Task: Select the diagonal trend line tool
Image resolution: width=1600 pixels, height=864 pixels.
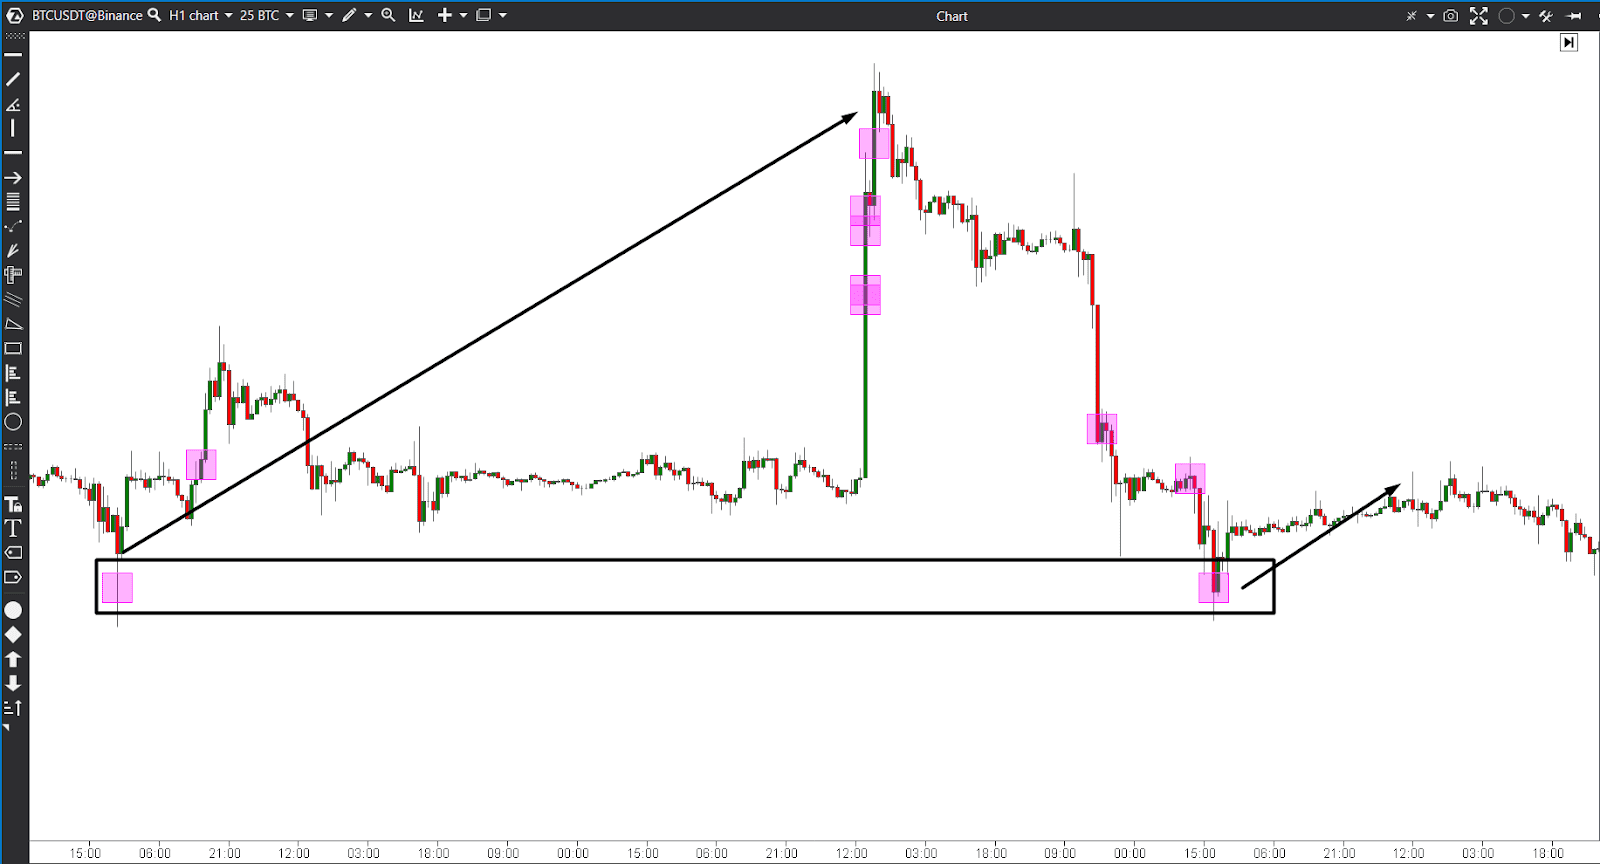Action: pos(13,79)
